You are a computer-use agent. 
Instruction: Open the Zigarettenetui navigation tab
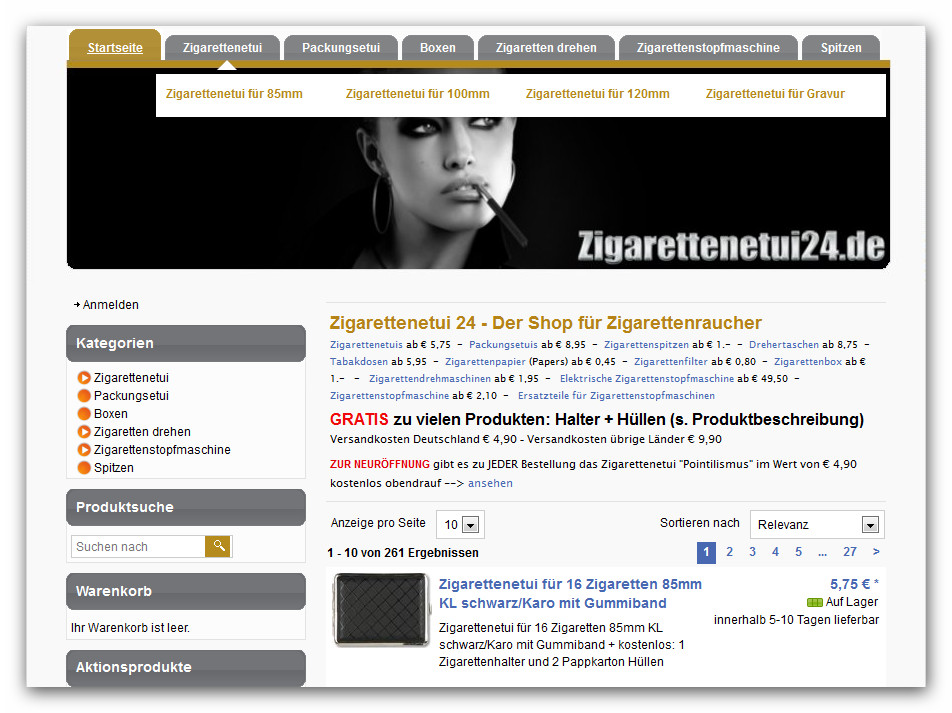coord(222,47)
